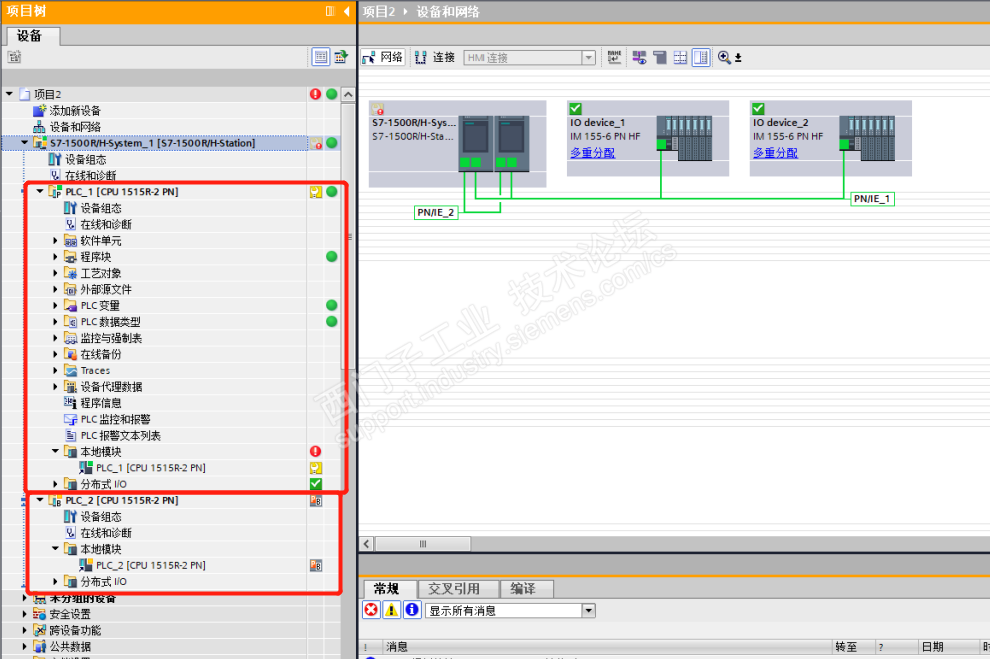Click the zoom magnifier icon
Viewport: 990px width, 659px height.
coord(724,57)
